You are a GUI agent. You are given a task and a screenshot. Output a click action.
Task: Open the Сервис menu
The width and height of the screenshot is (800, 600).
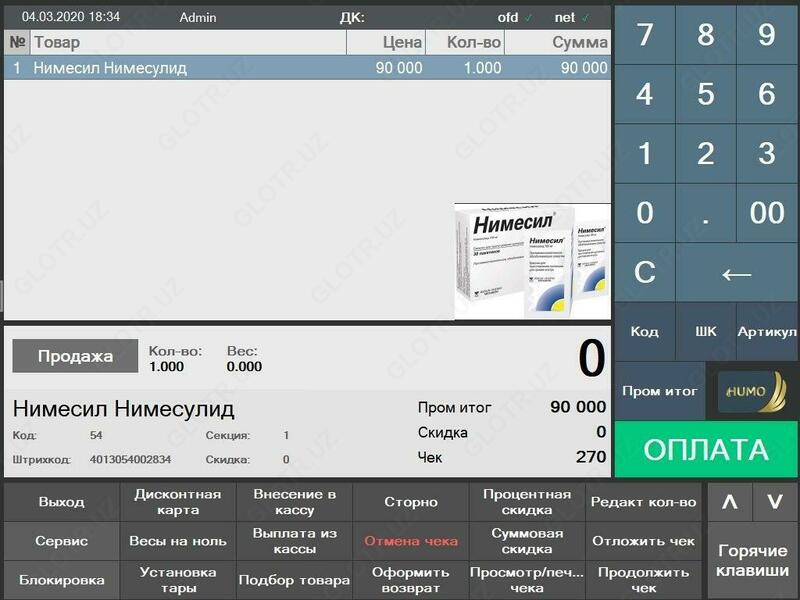[62, 541]
